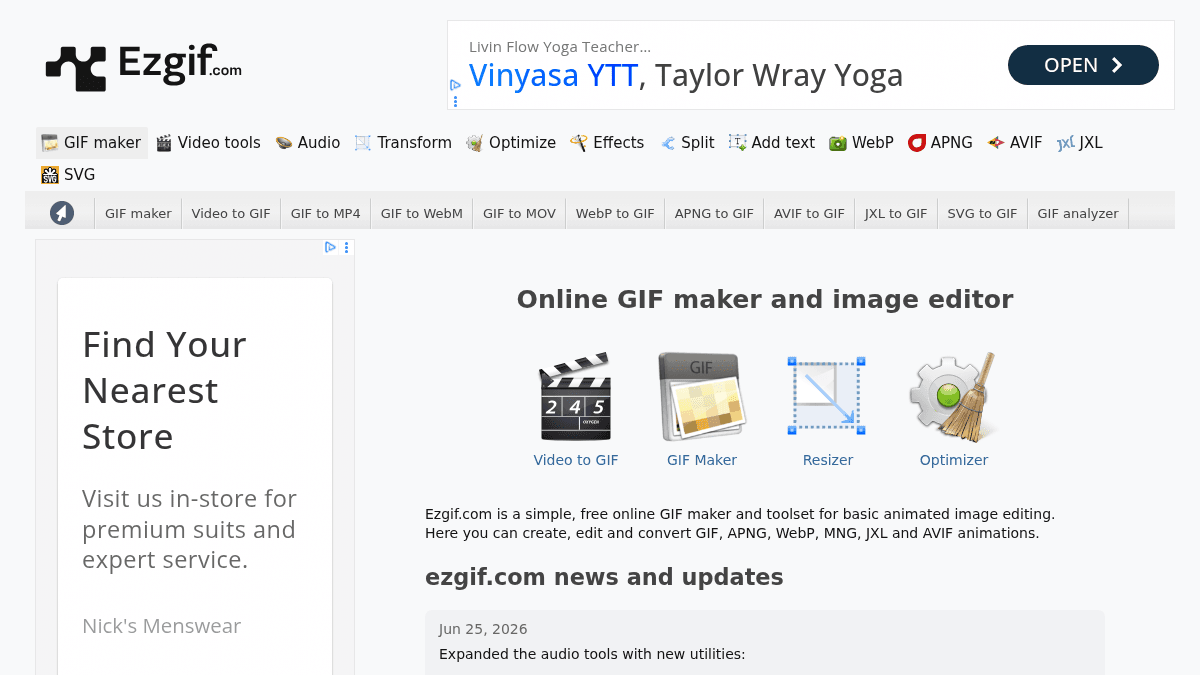
Task: Click the Nick's Menswear ad text
Action: tap(162, 626)
